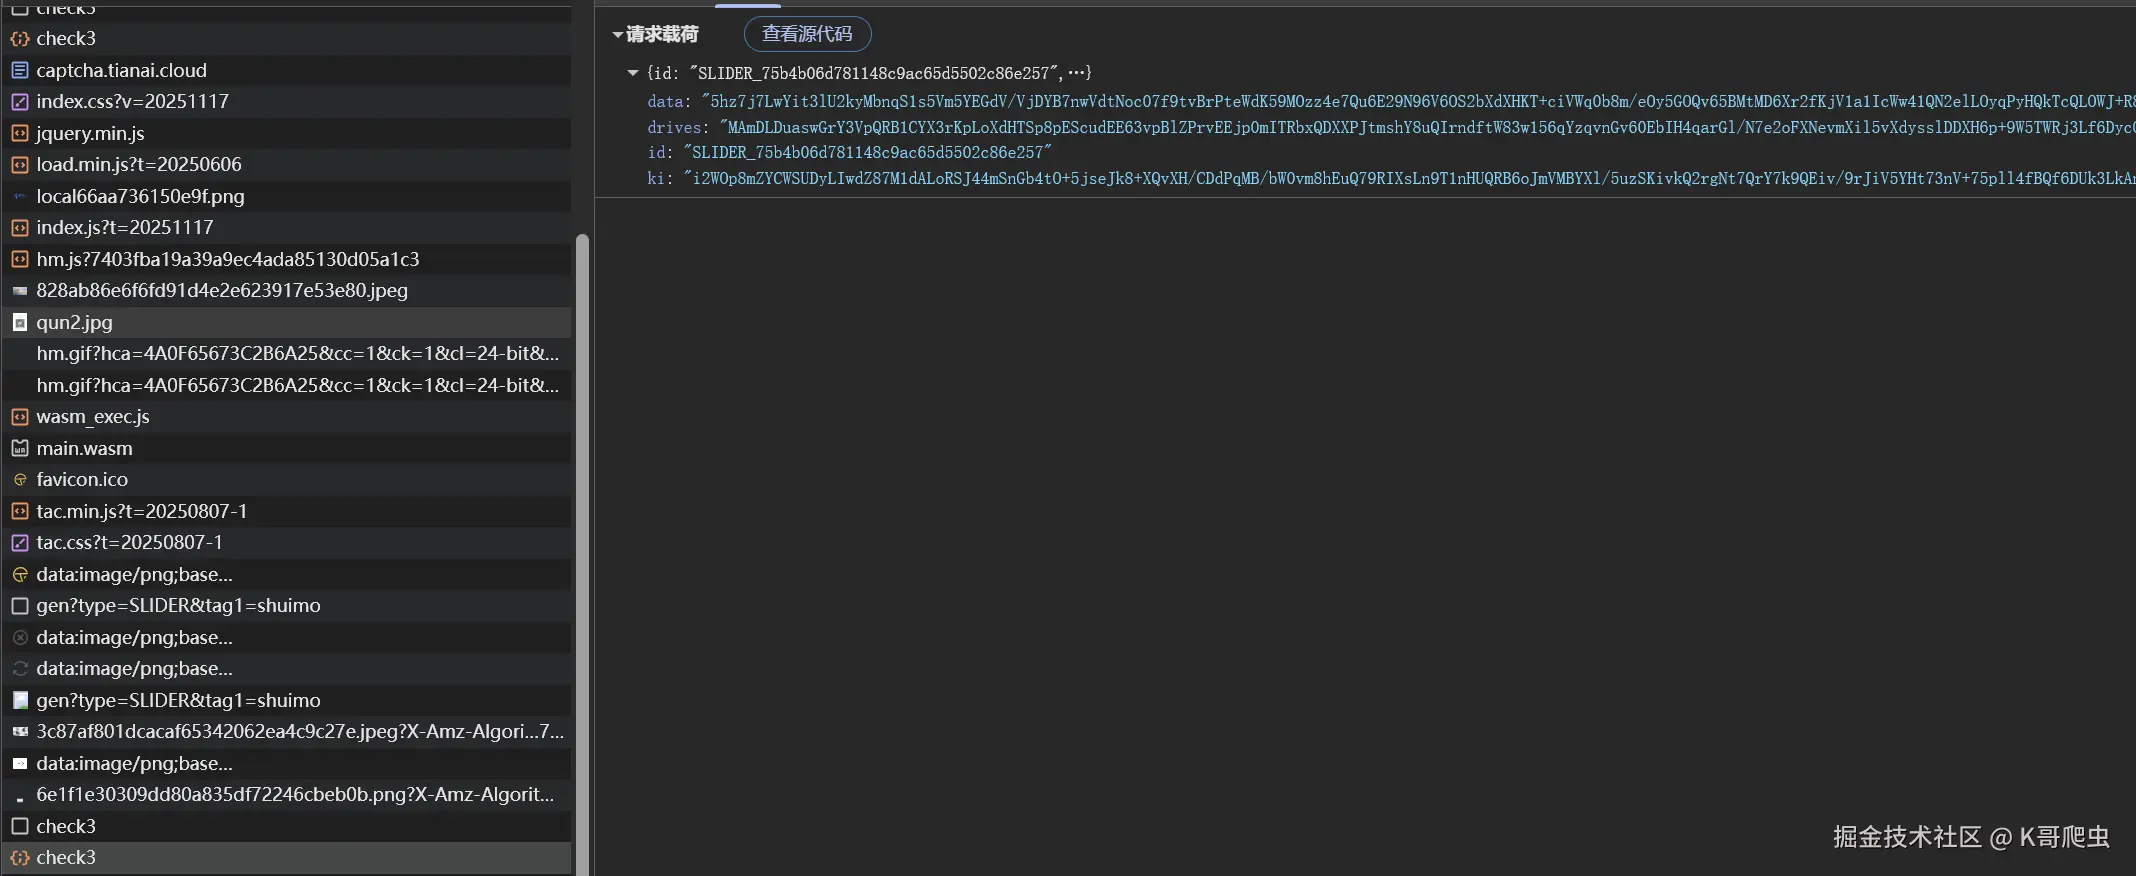Image resolution: width=2136 pixels, height=876 pixels.
Task: Click the stylesheet icon beside tac.css?t=20250807-1
Action: tap(20, 542)
